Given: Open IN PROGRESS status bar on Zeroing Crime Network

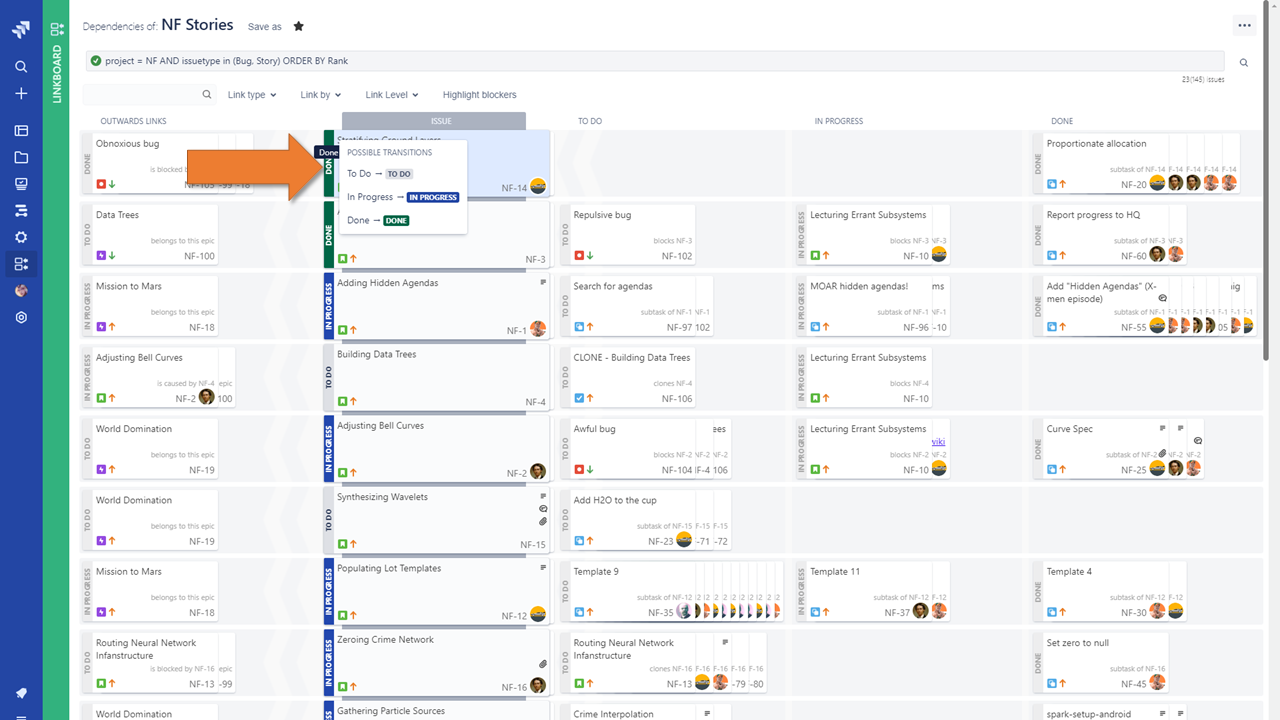Looking at the screenshot, I should pos(329,663).
